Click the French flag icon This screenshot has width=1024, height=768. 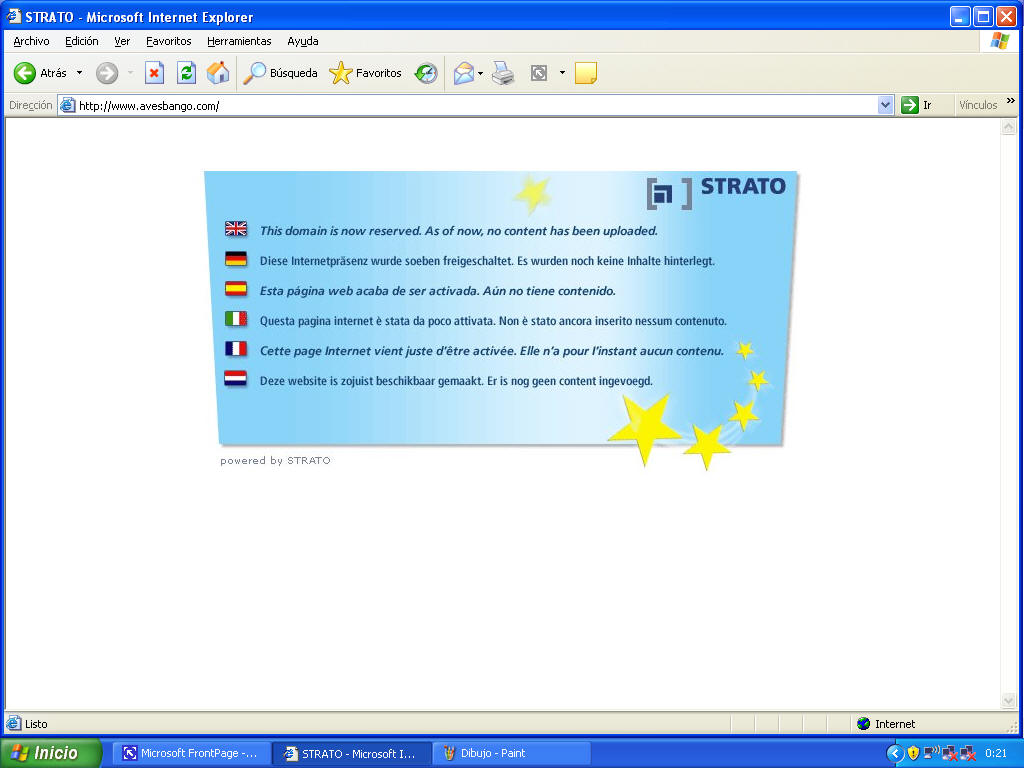(x=236, y=349)
